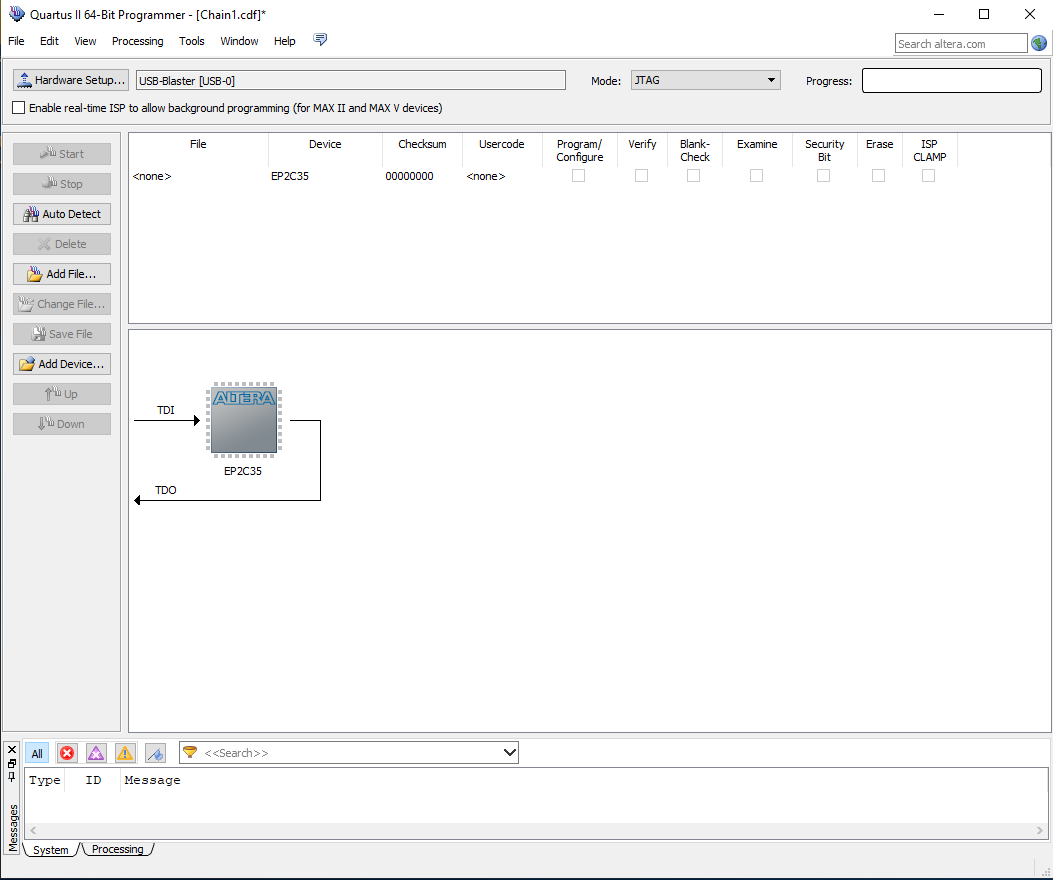Click the Auto Detect button
The width and height of the screenshot is (1053, 880).
(62, 214)
